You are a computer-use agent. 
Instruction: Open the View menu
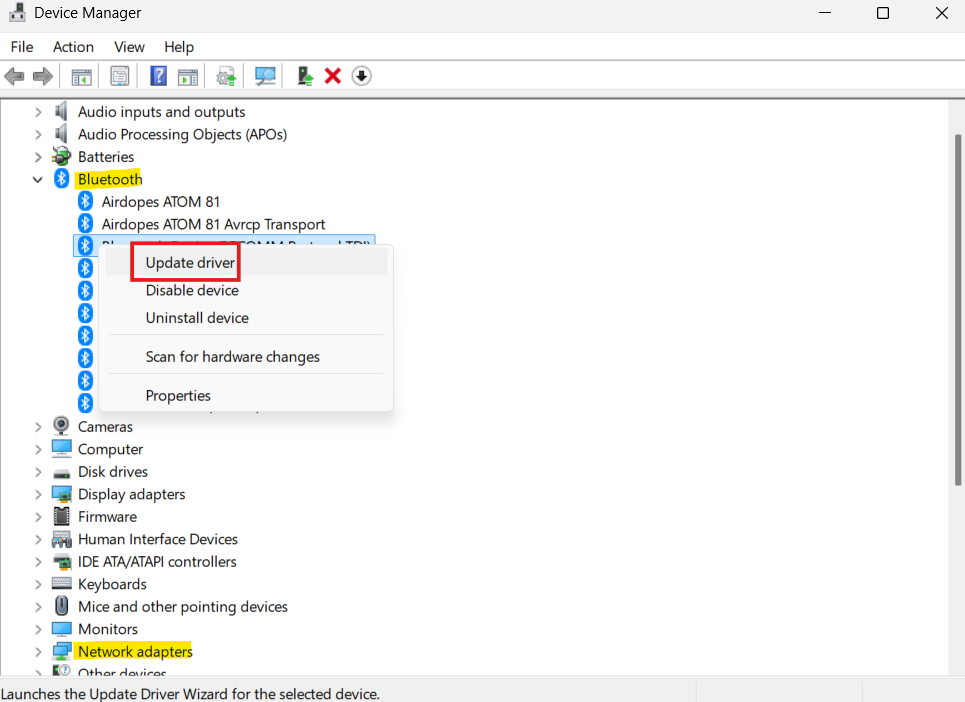129,47
